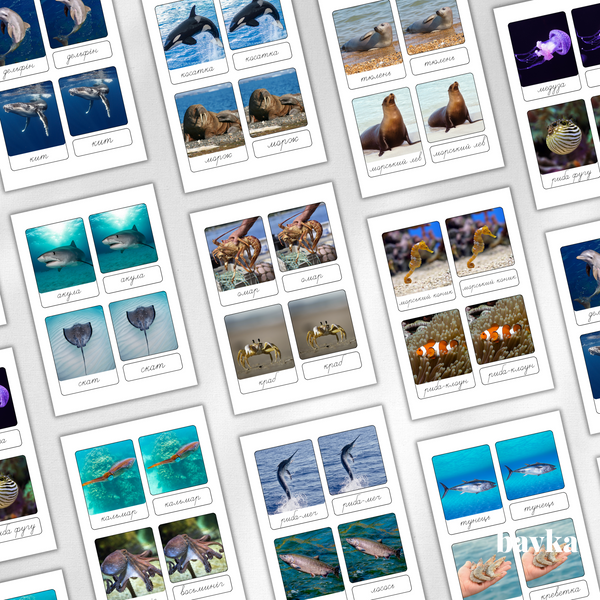Click the standalone "риба-меч" label box
The height and width of the screenshot is (600, 600).
click(x=362, y=501)
